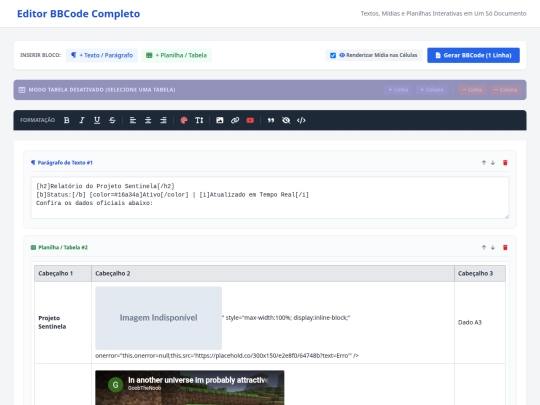The width and height of the screenshot is (540, 405).
Task: Align text to the right
Action: (x=163, y=120)
